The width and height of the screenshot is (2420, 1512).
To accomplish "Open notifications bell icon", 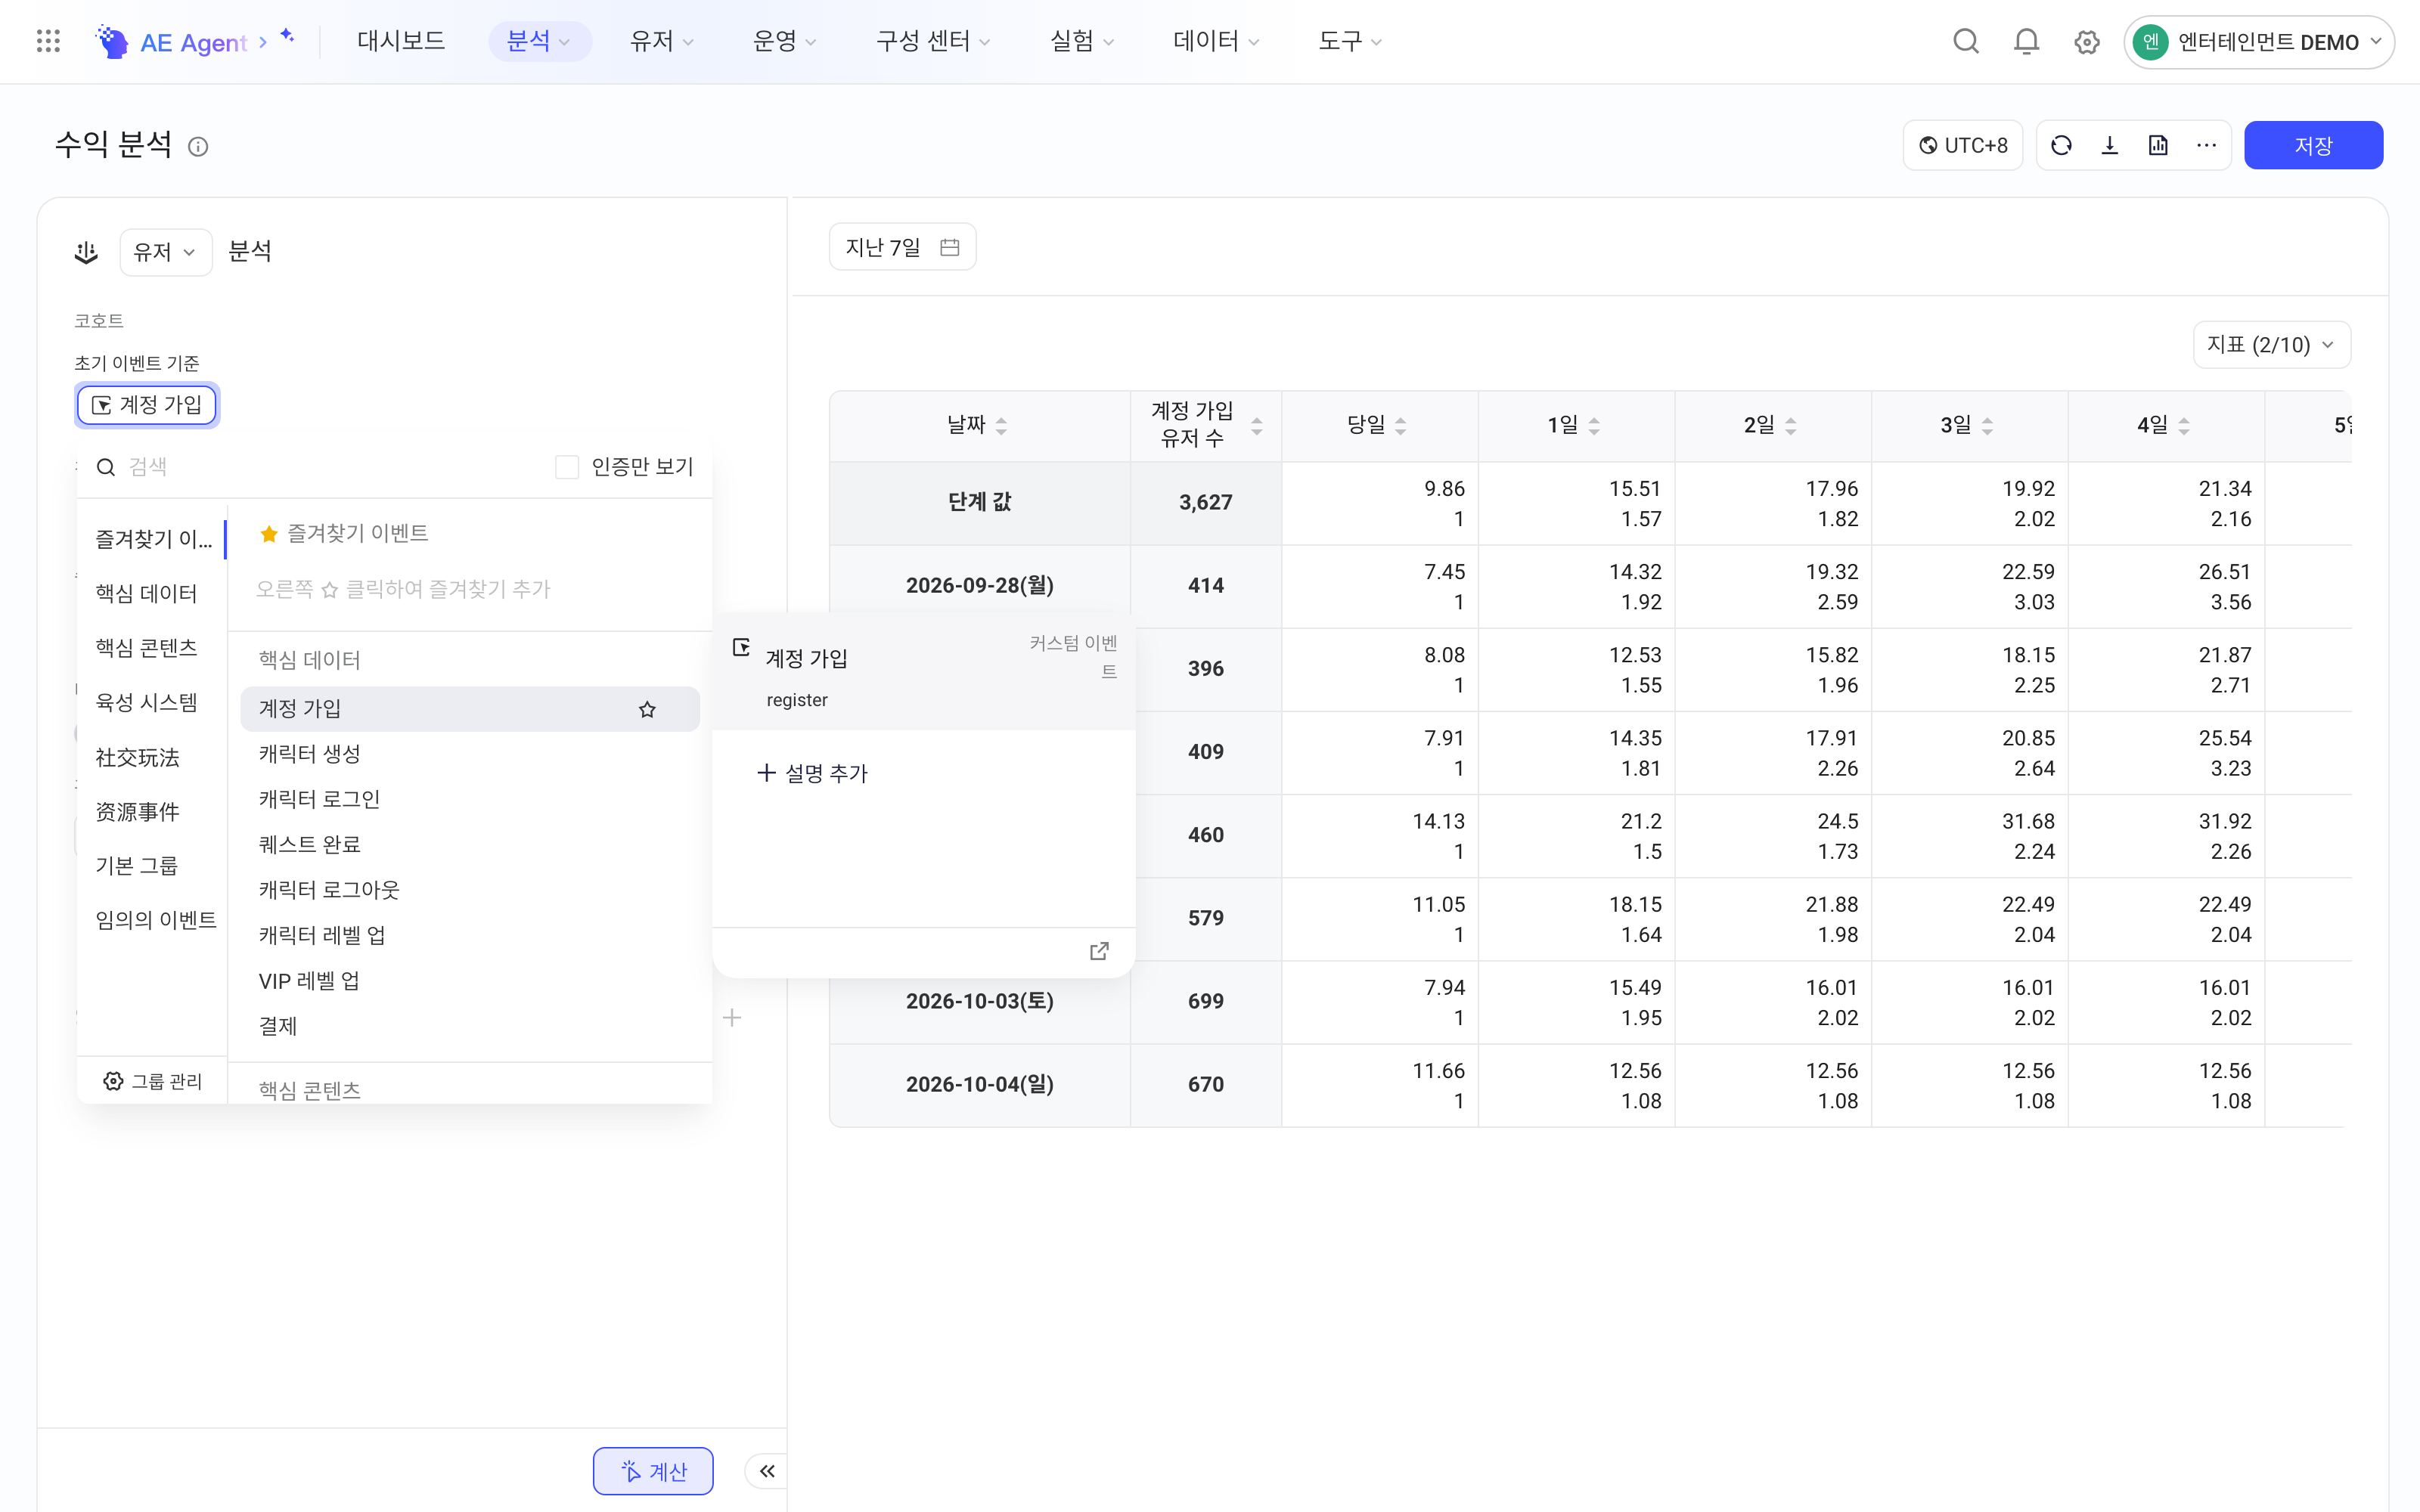I will (x=2026, y=41).
